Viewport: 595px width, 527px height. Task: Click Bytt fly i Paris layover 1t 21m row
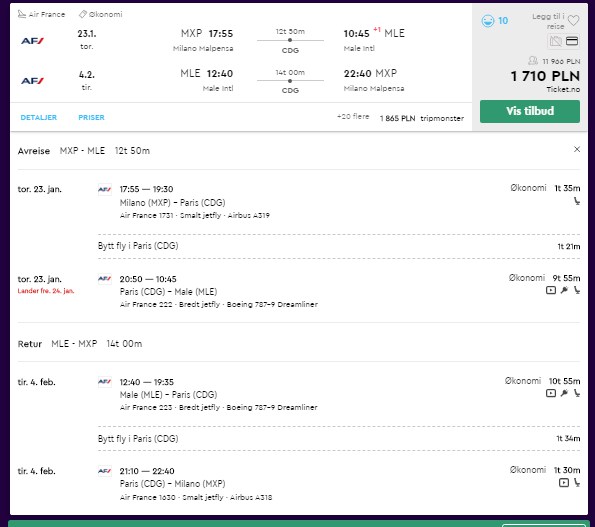point(339,246)
